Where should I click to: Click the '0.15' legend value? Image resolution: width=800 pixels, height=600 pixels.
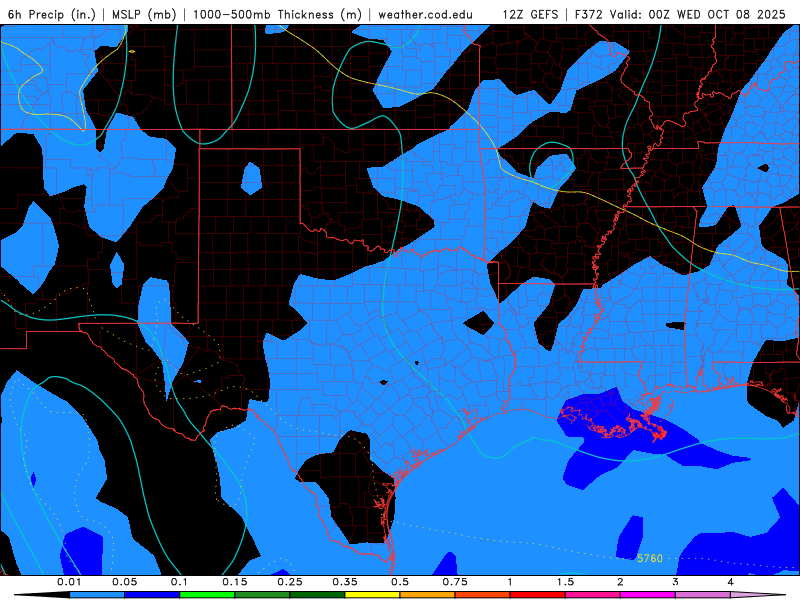click(x=235, y=582)
